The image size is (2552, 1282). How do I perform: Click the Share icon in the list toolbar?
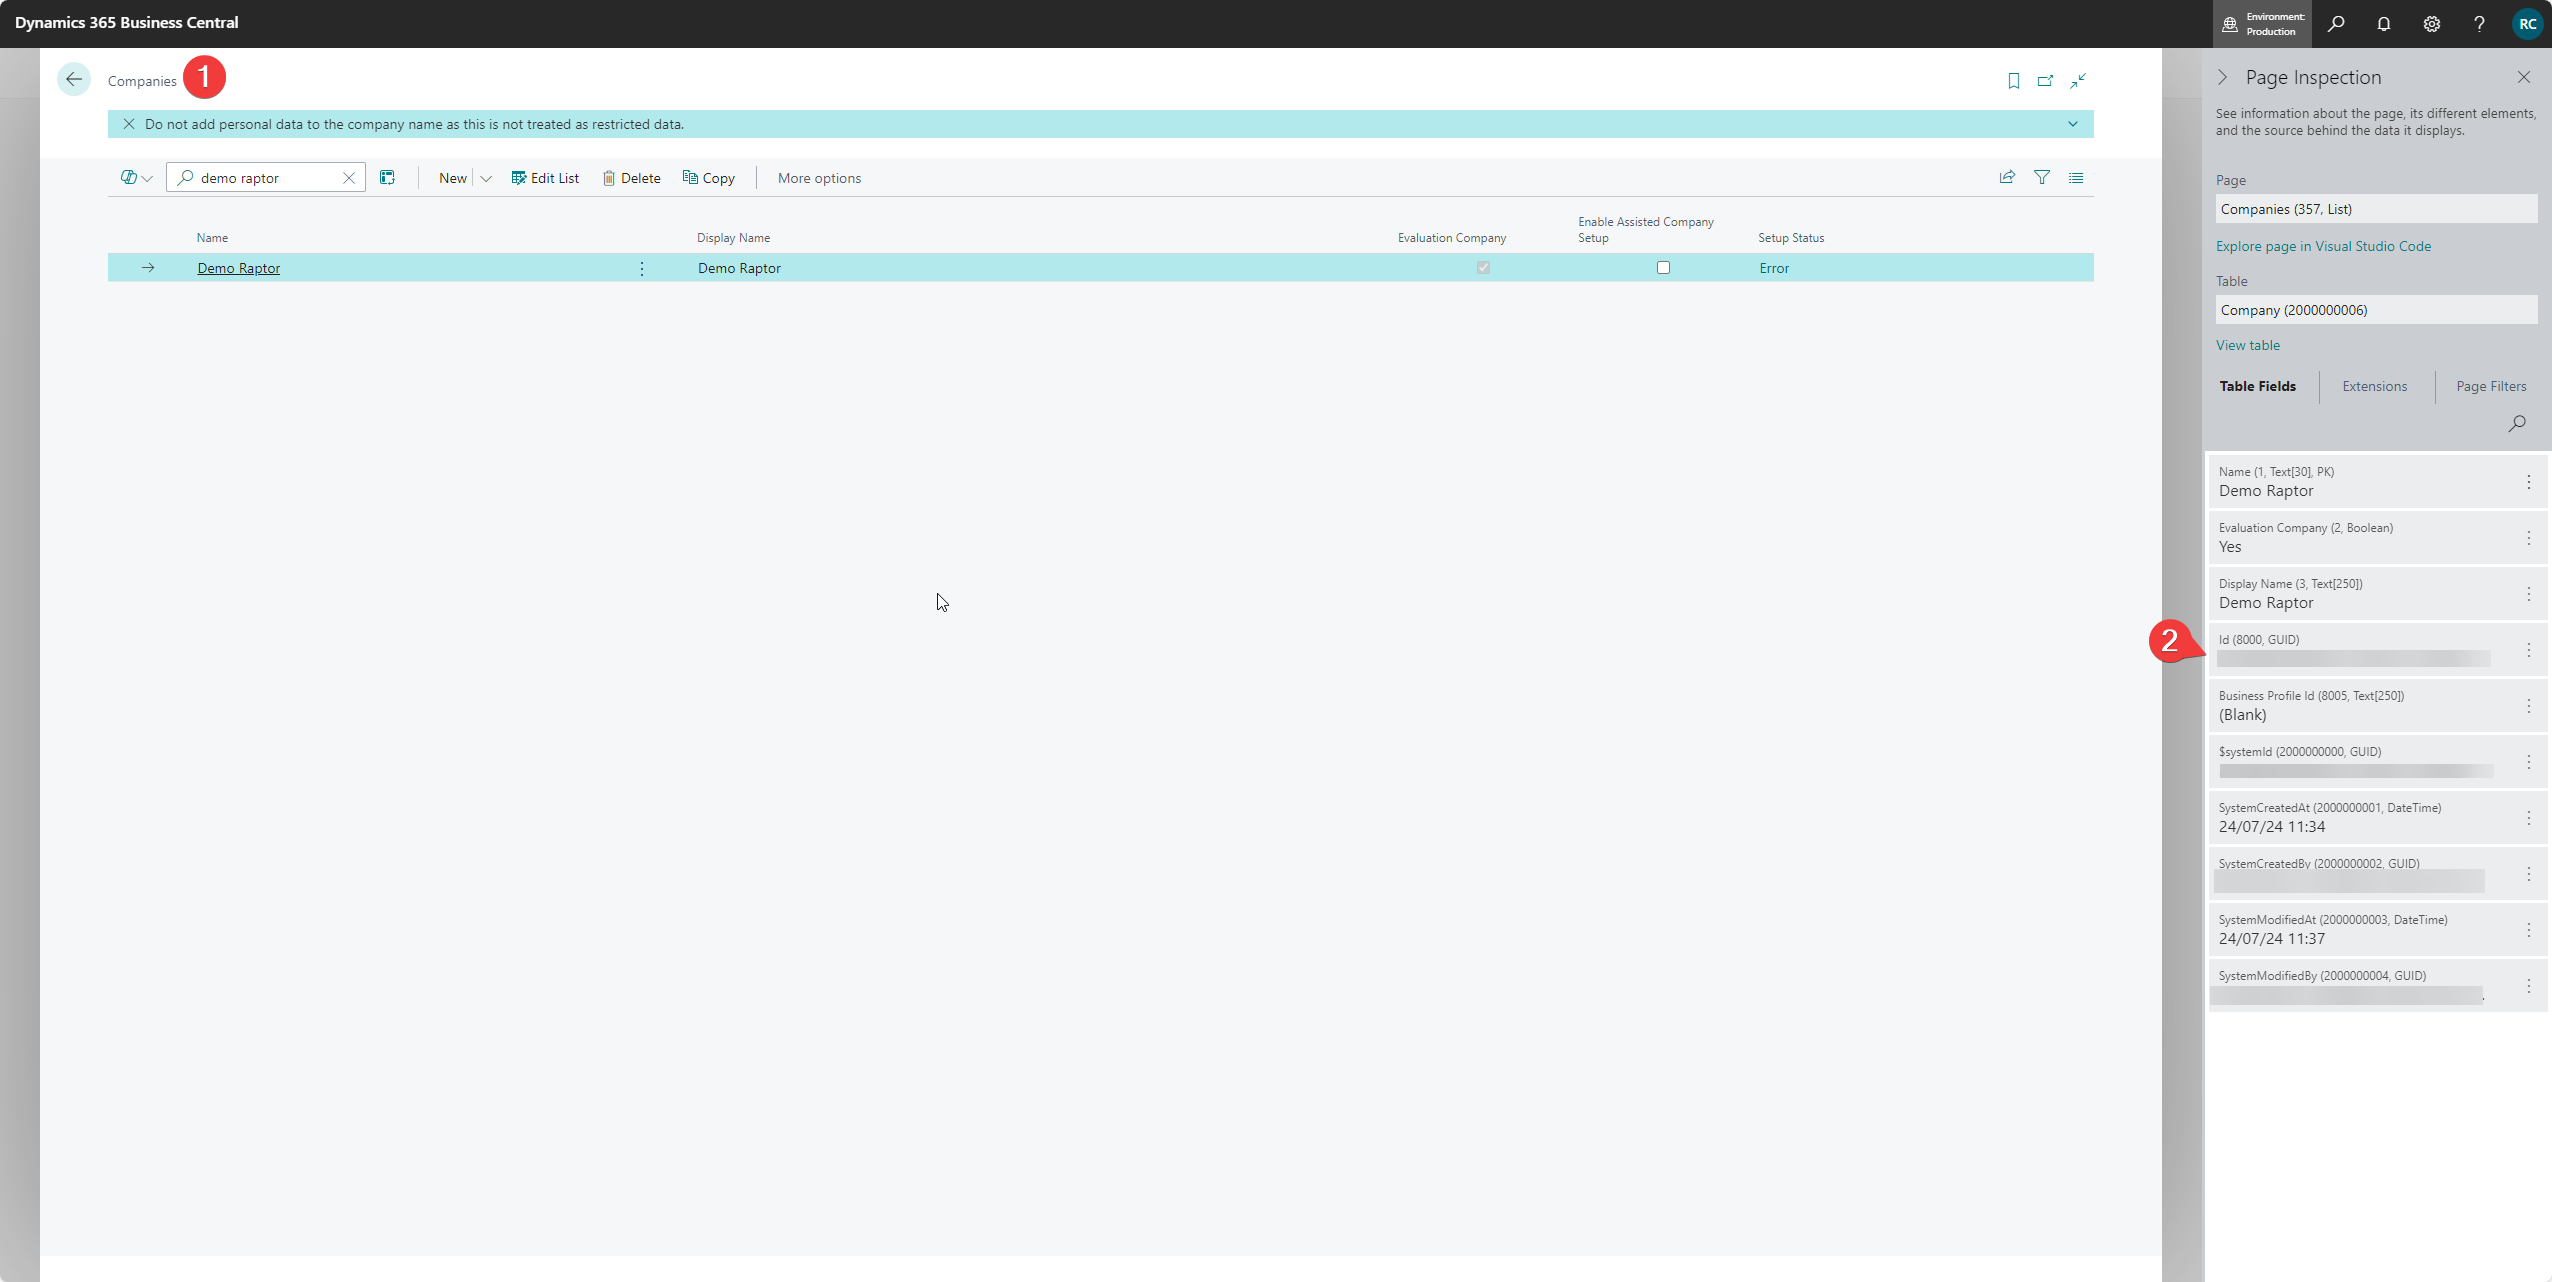[x=2006, y=178]
